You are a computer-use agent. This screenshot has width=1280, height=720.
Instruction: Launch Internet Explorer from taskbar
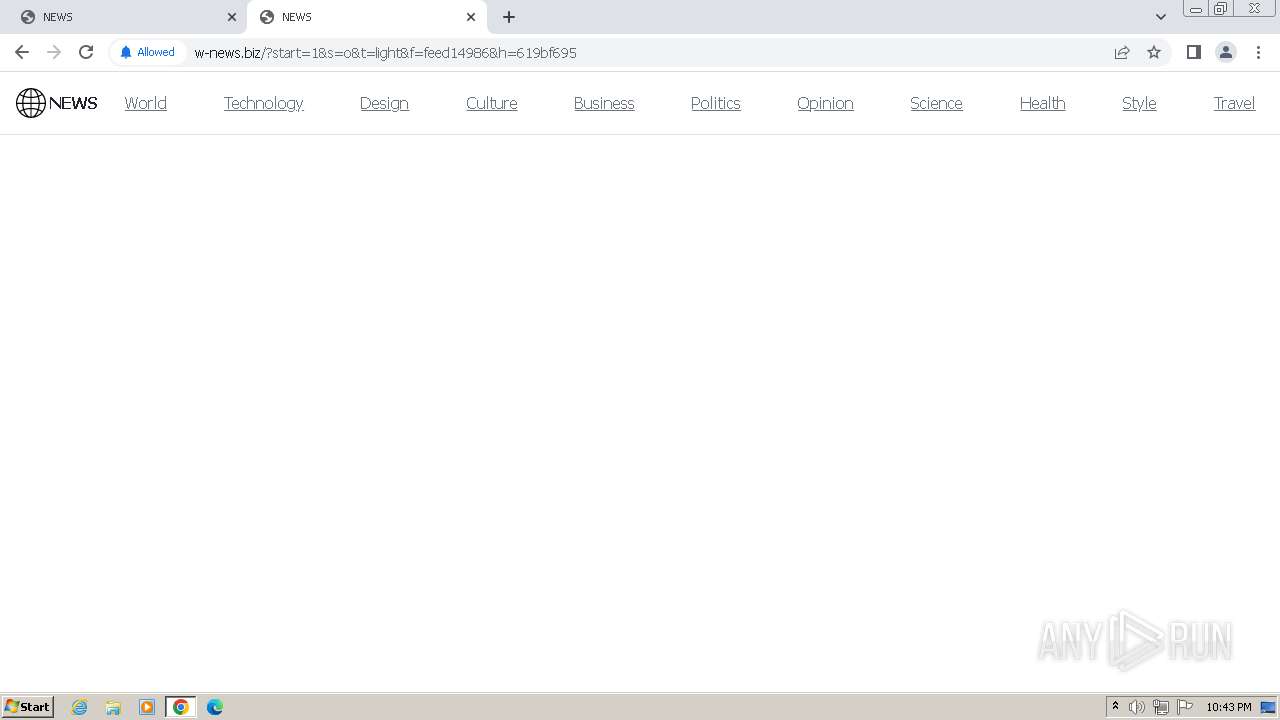tap(80, 707)
